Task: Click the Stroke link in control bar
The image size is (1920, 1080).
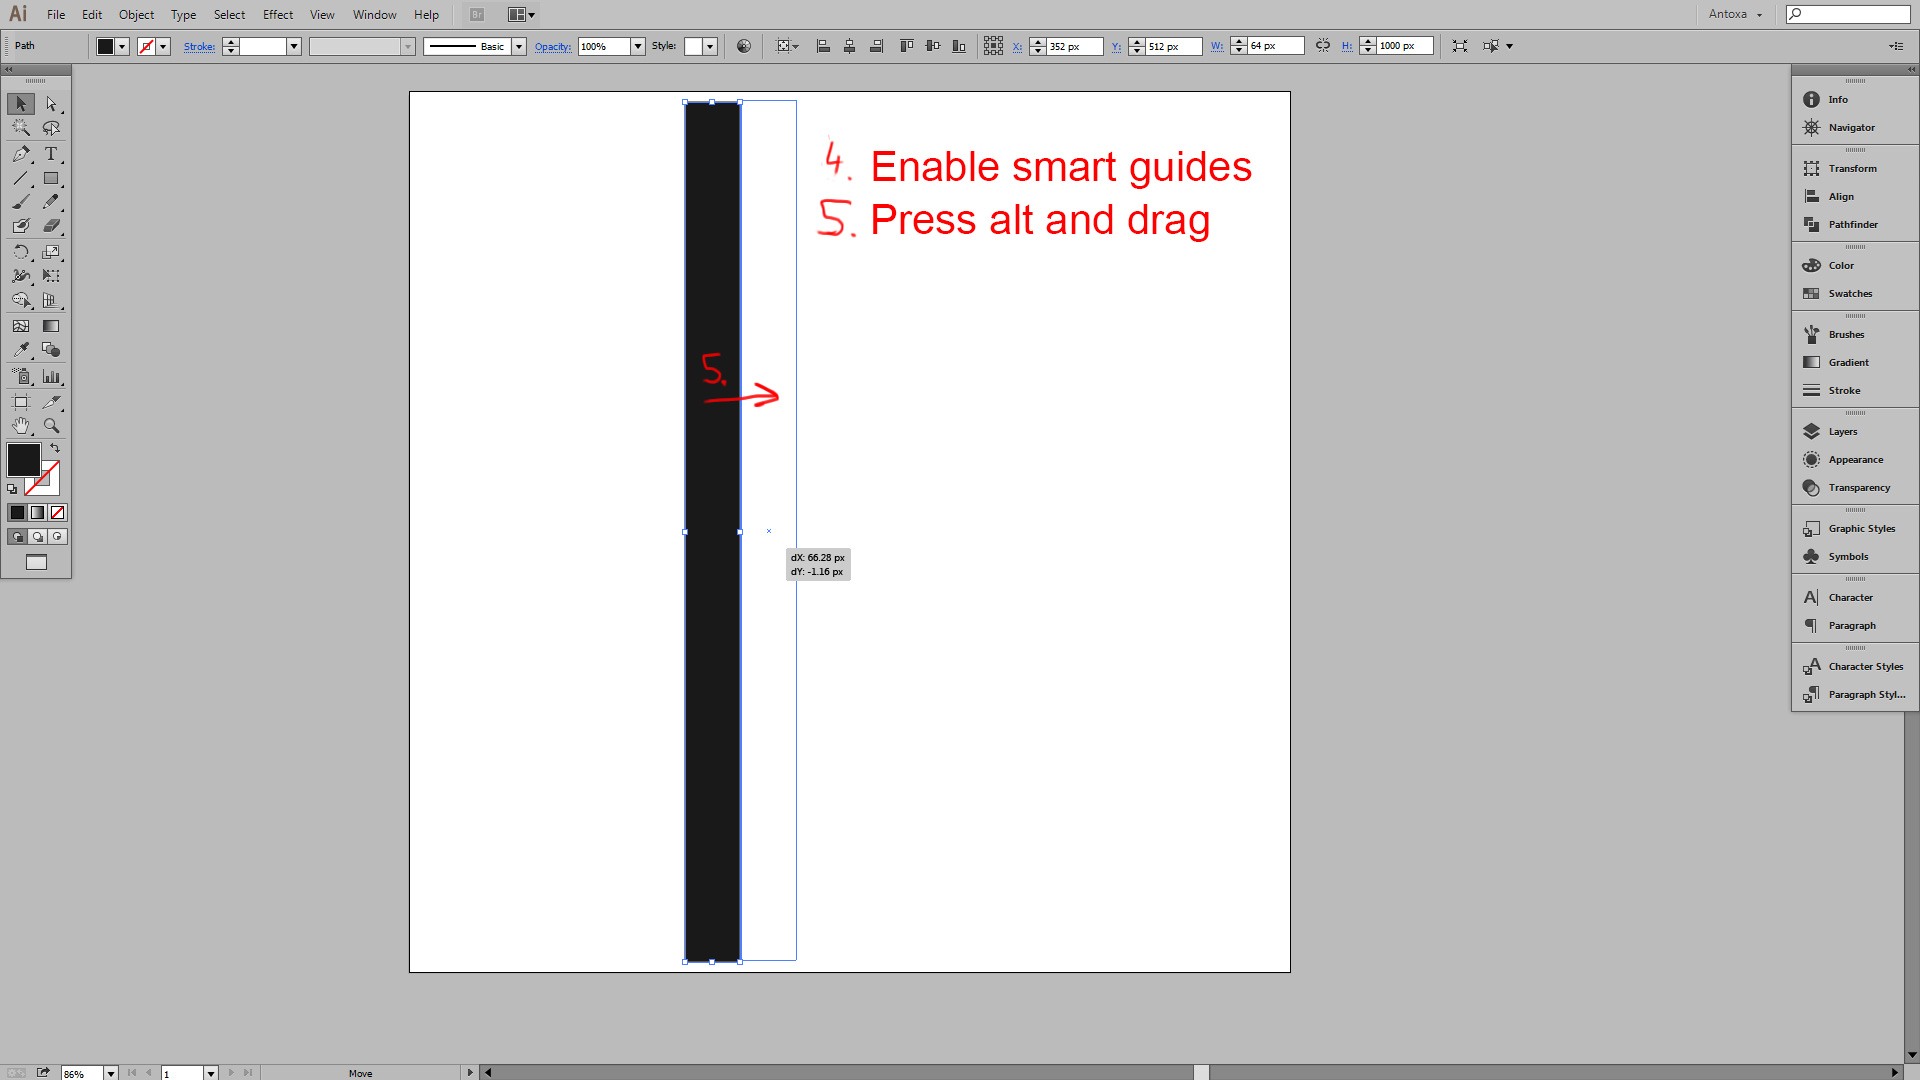Action: [x=199, y=46]
